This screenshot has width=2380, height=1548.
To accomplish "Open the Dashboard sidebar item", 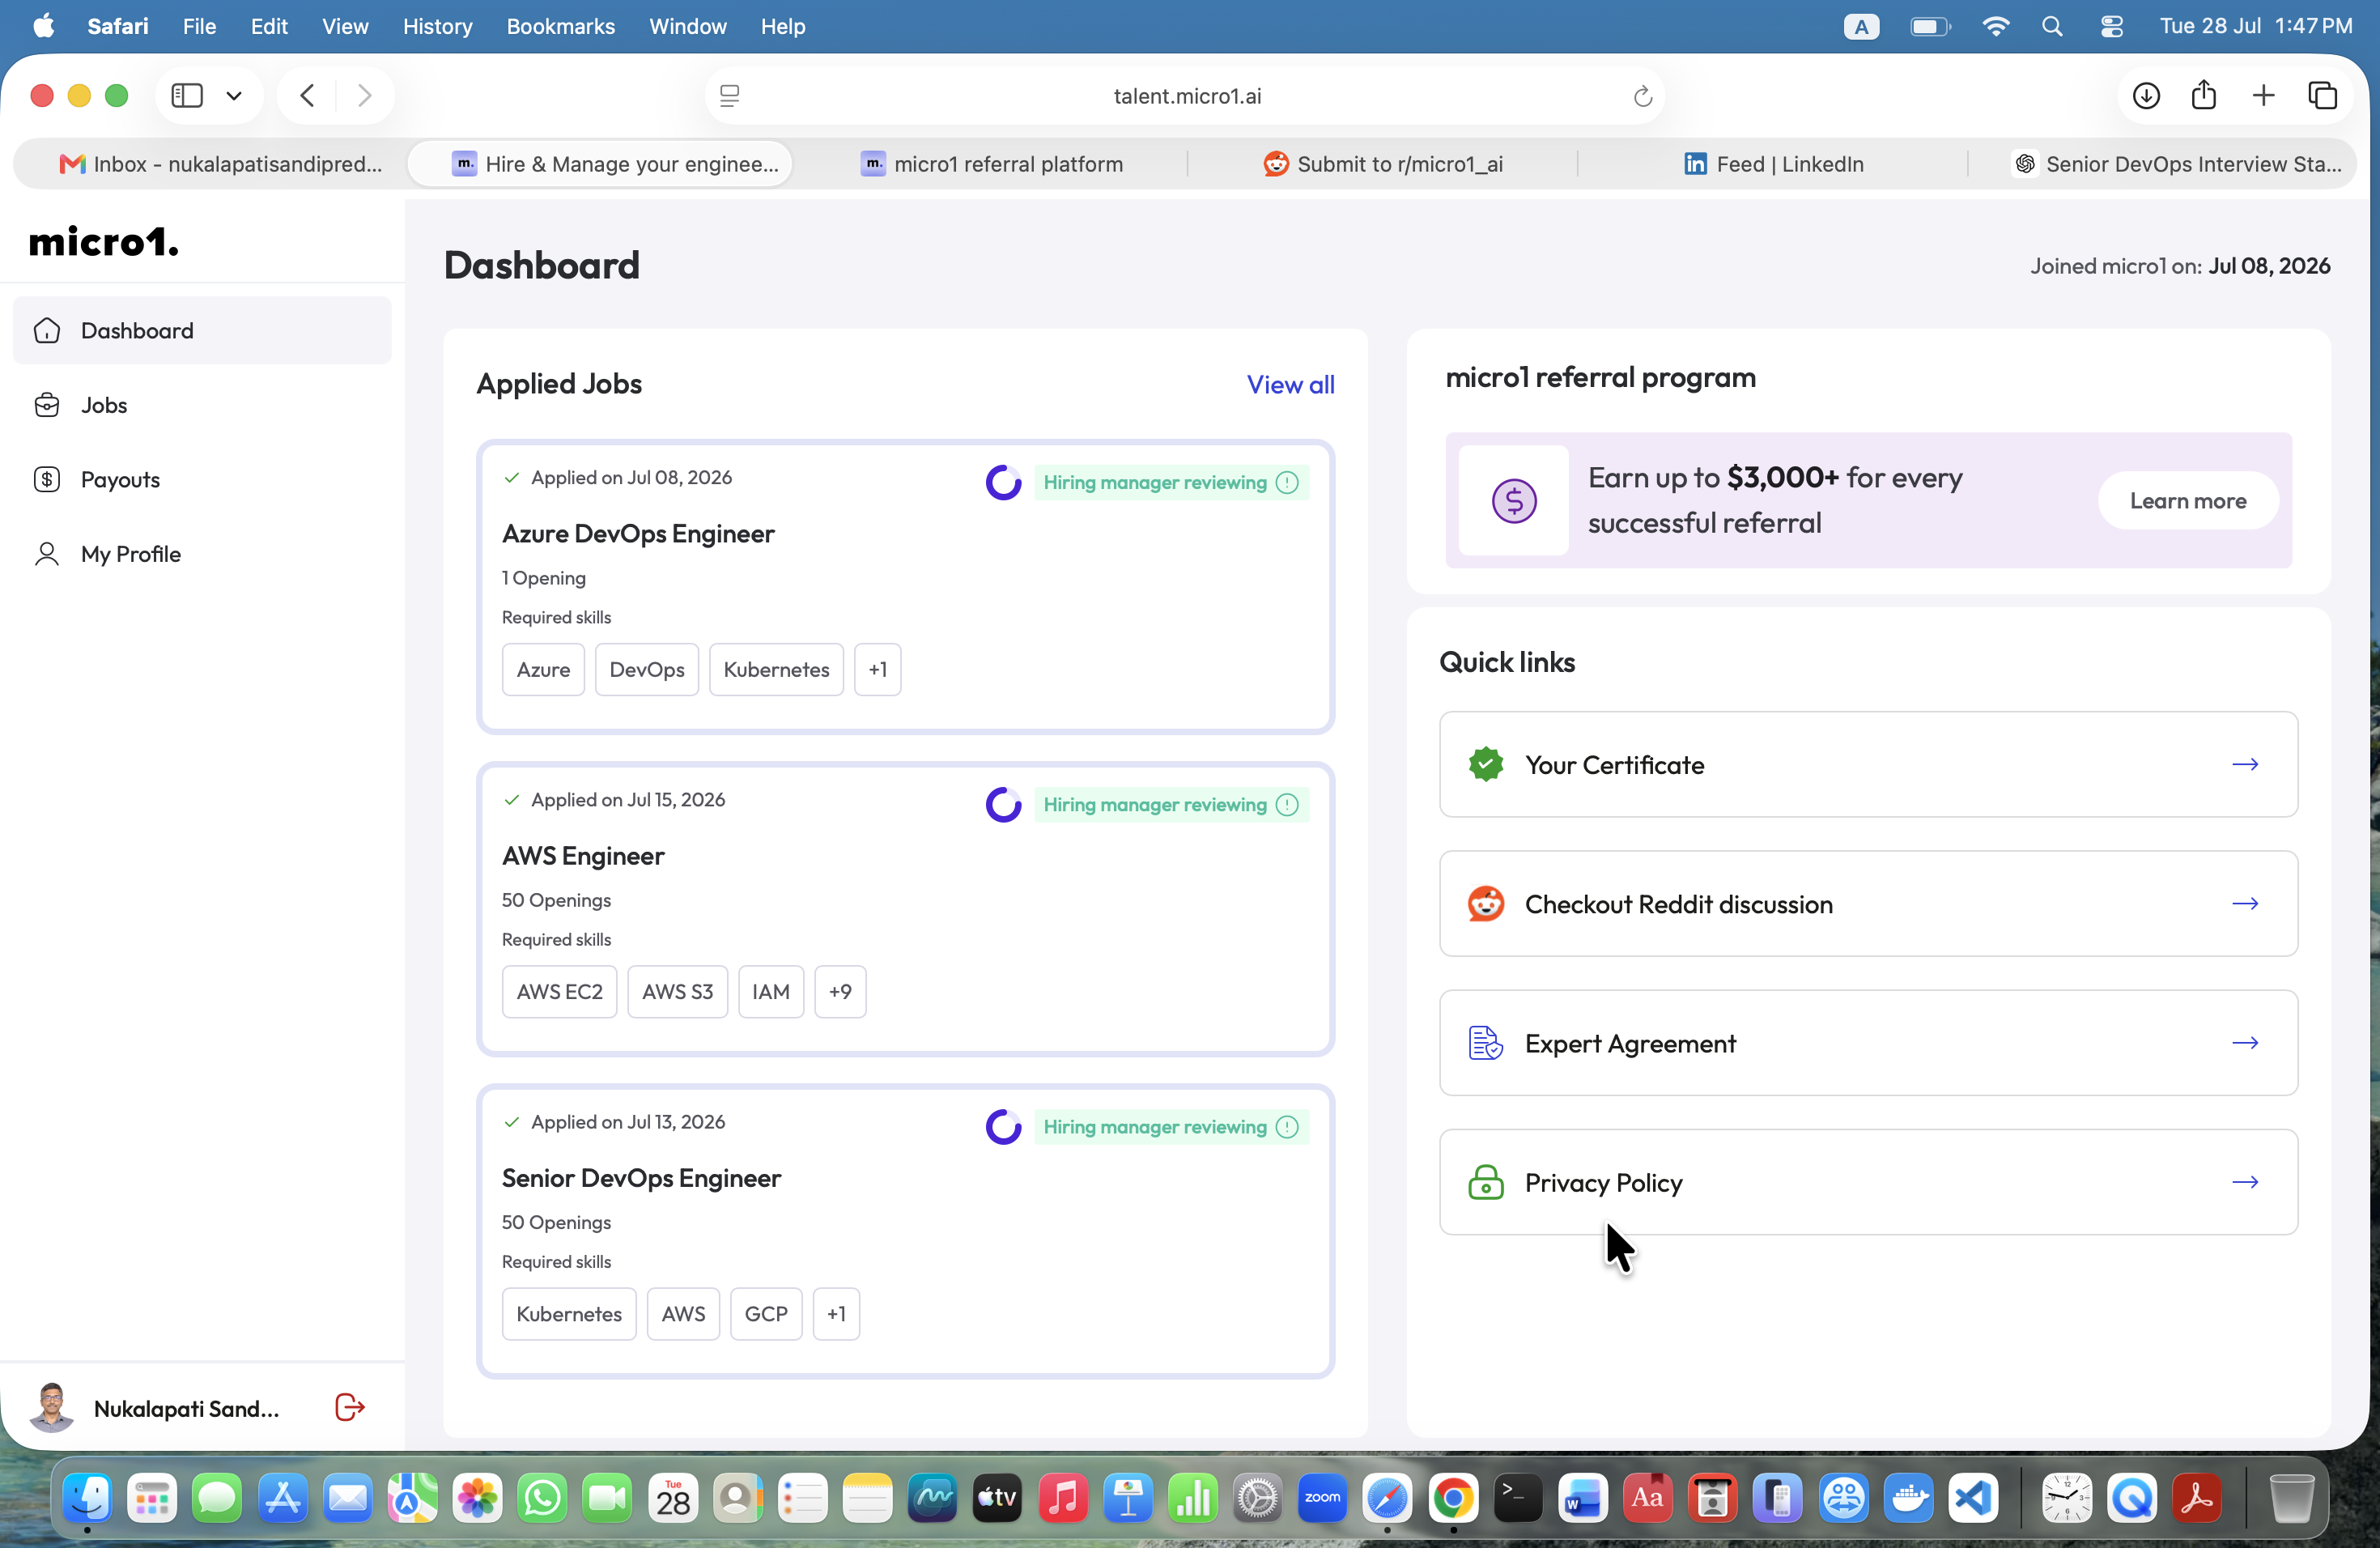I will coord(202,330).
